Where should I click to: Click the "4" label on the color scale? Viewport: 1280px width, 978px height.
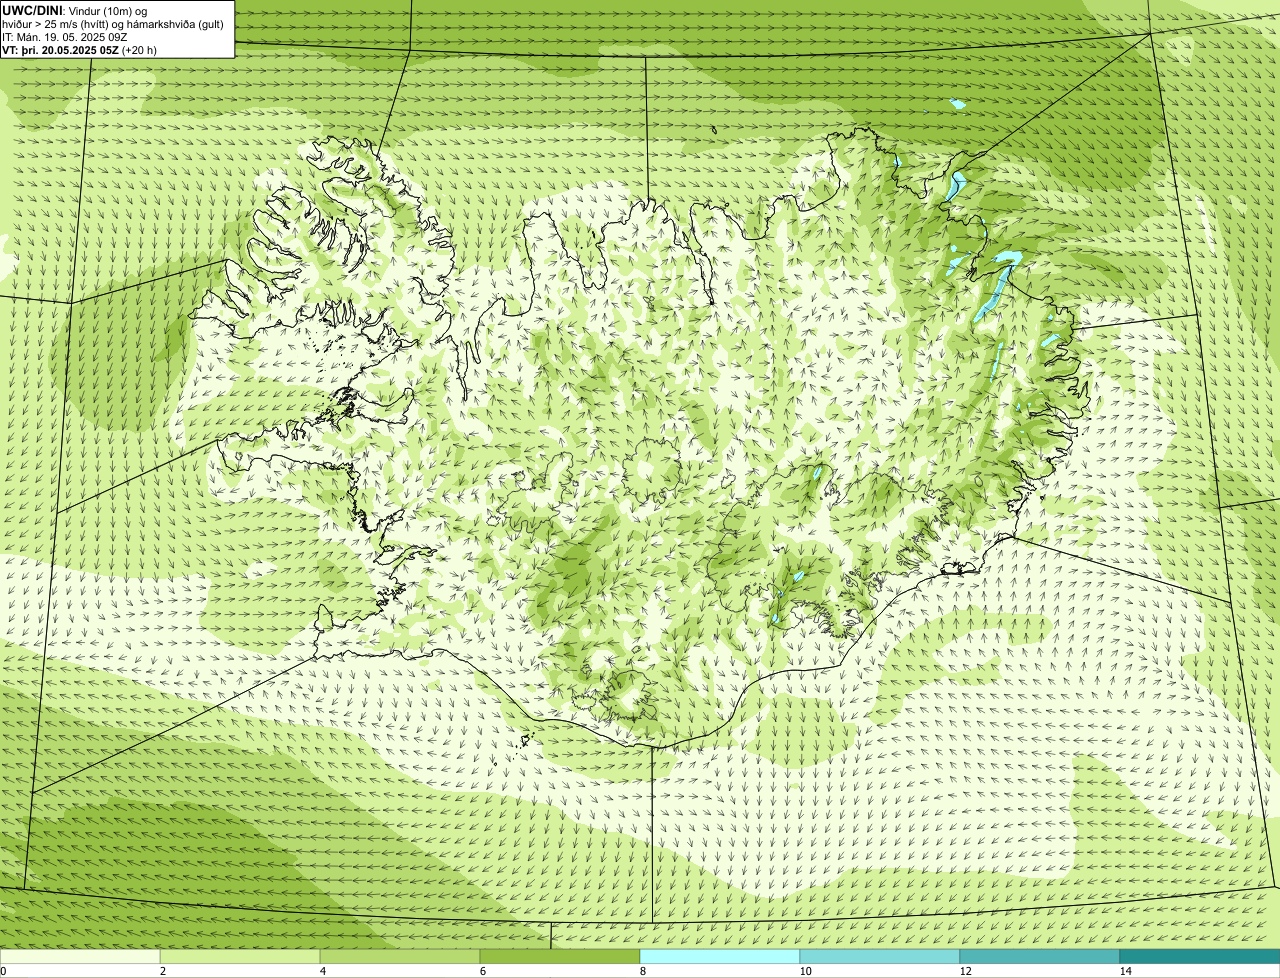[323, 971]
